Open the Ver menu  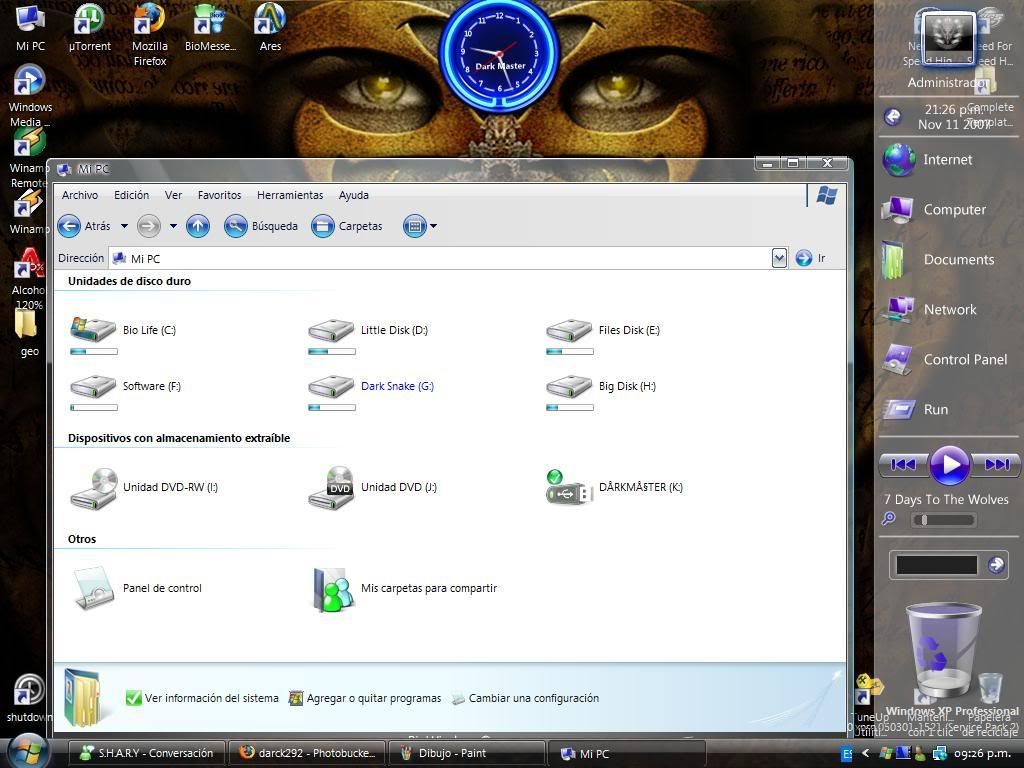173,195
